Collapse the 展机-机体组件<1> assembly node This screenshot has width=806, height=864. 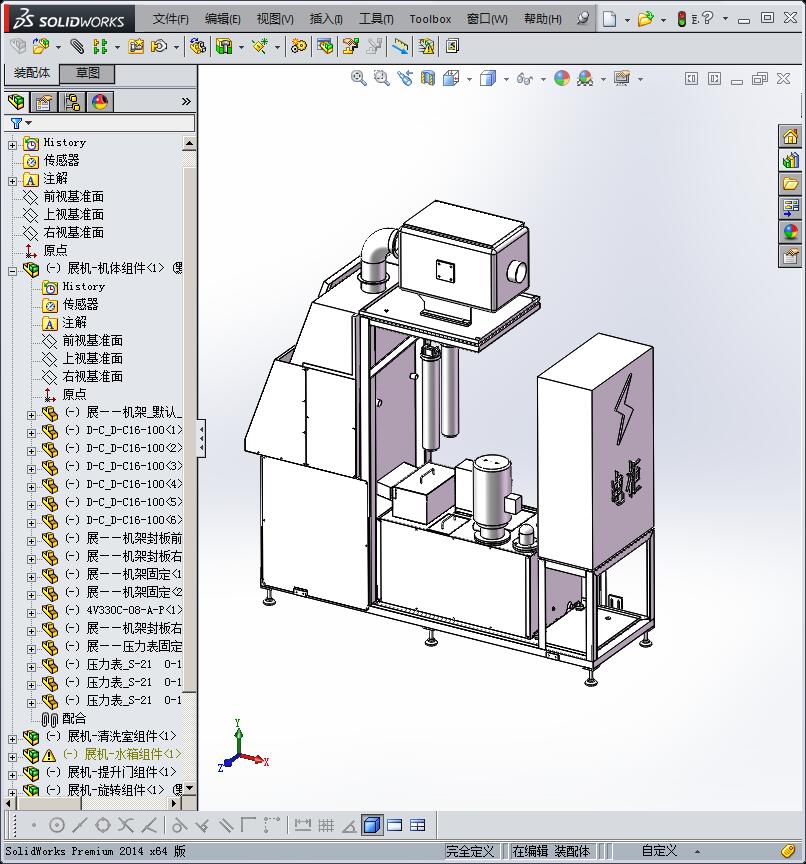pyautogui.click(x=13, y=271)
